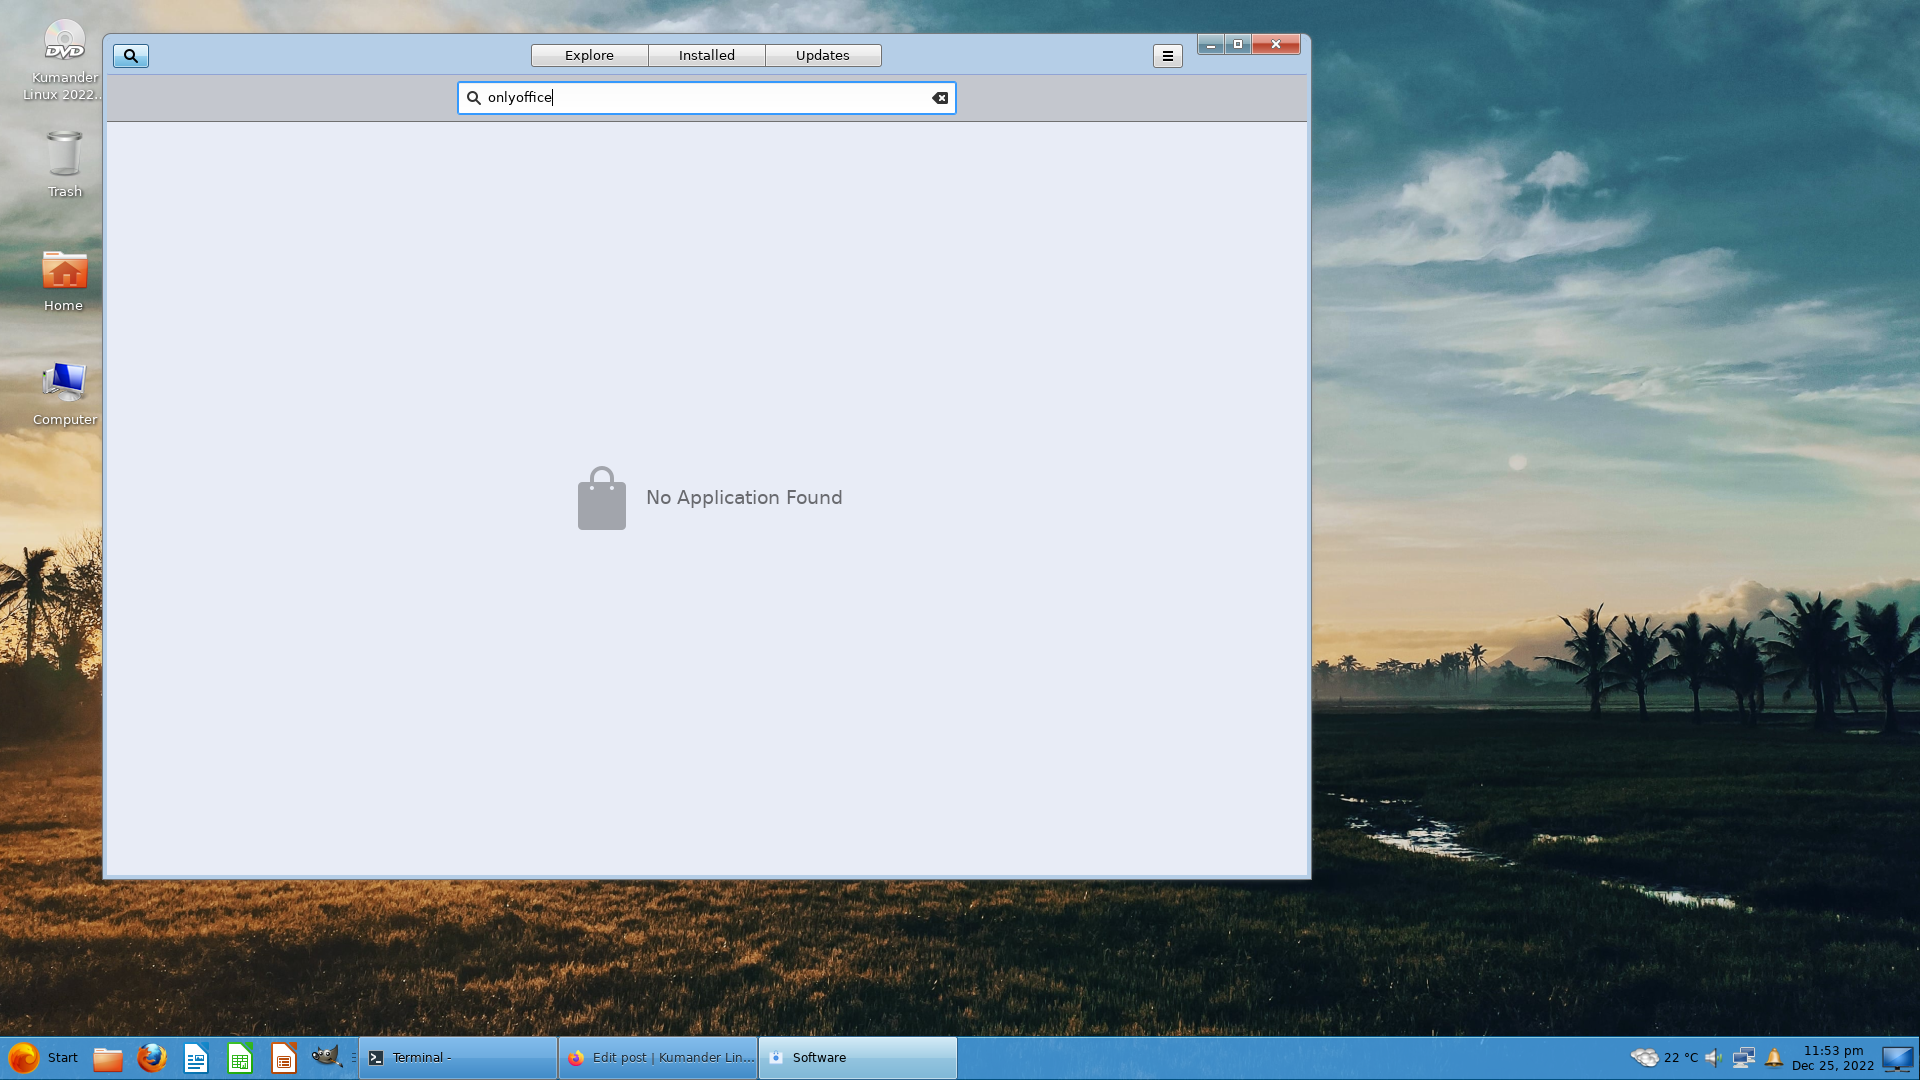Click the magnifier icon inside search box
Screen dimensions: 1920x1080
(474, 98)
